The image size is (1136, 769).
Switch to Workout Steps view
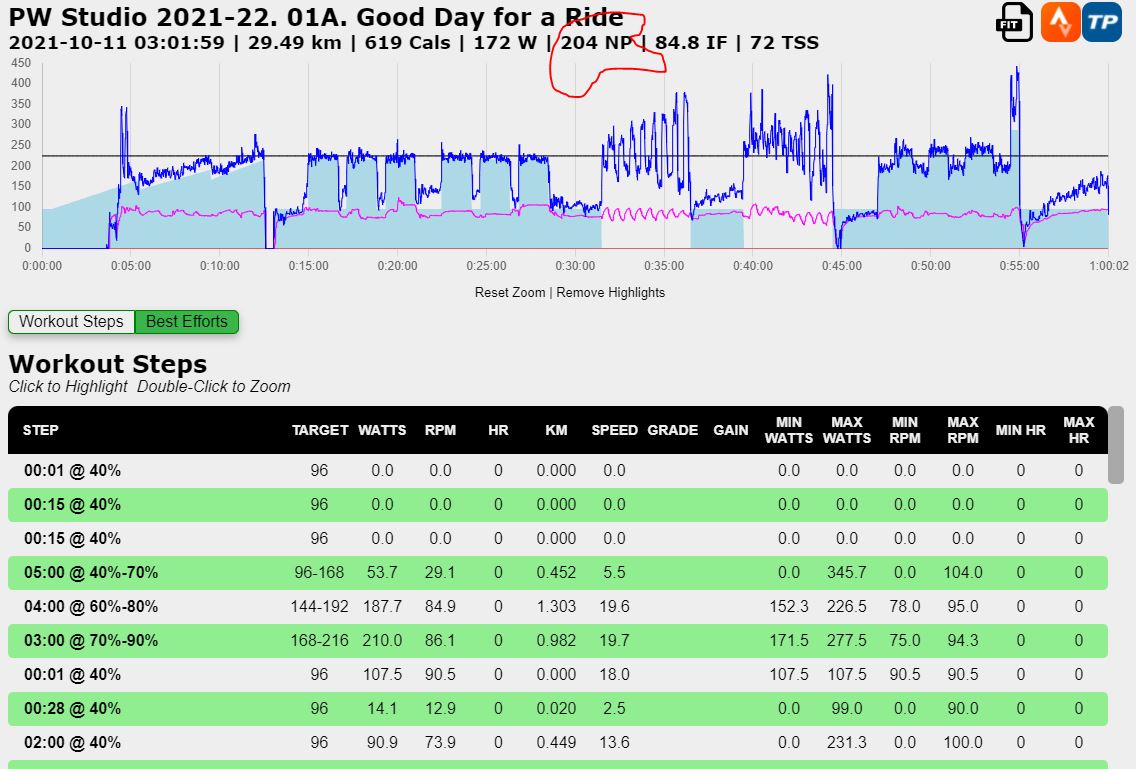point(71,322)
